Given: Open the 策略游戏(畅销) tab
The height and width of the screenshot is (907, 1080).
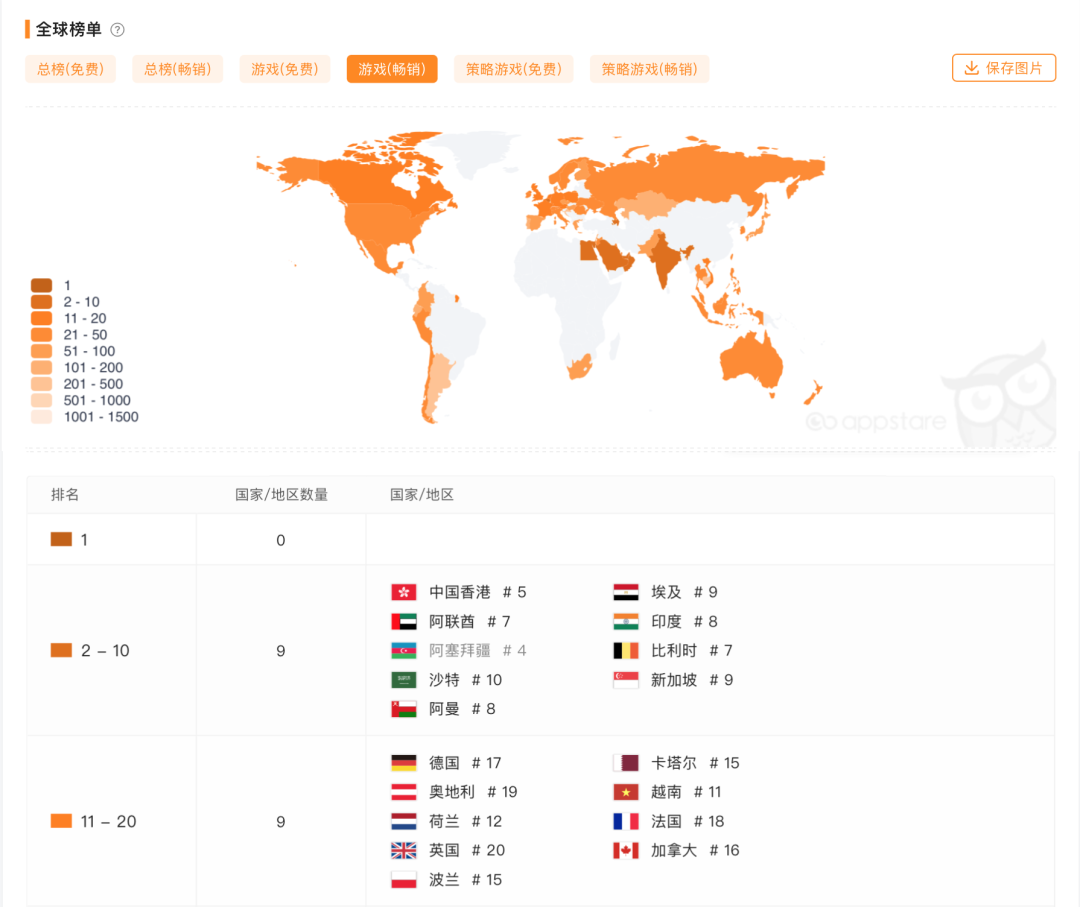Looking at the screenshot, I should click(649, 69).
